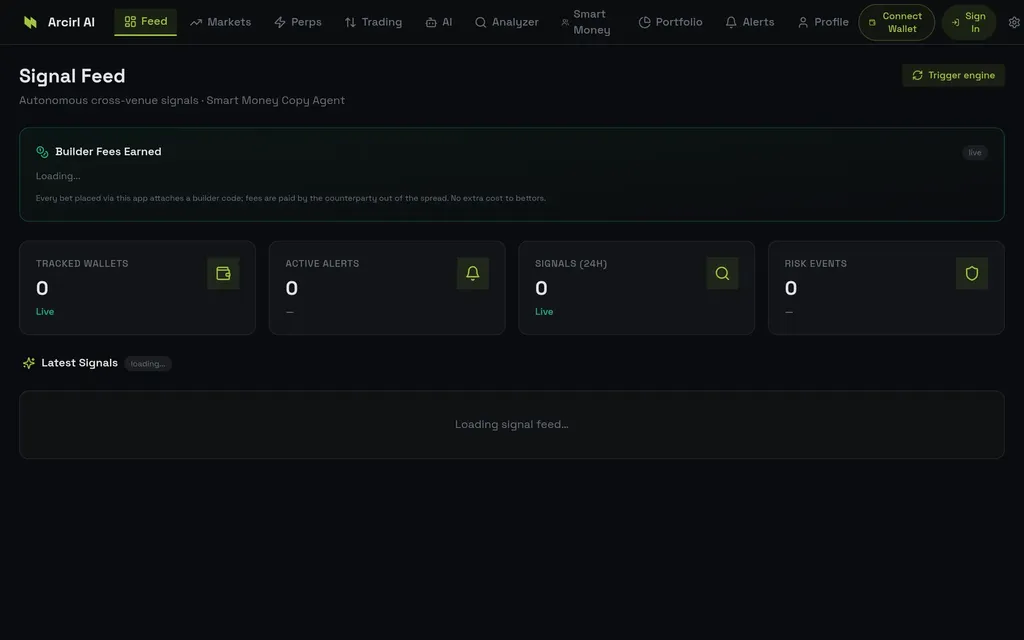The image size is (1024, 640).
Task: Click the Trigger engine button
Action: 953,76
